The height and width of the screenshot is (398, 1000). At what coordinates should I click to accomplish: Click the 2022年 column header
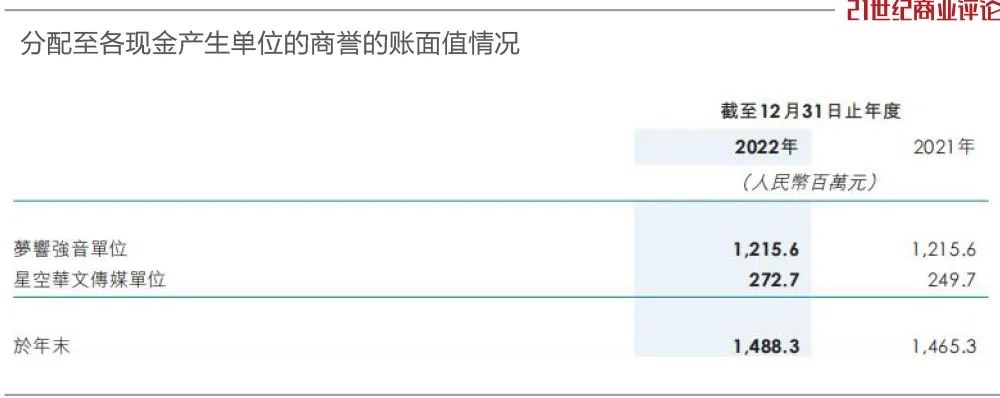[766, 147]
